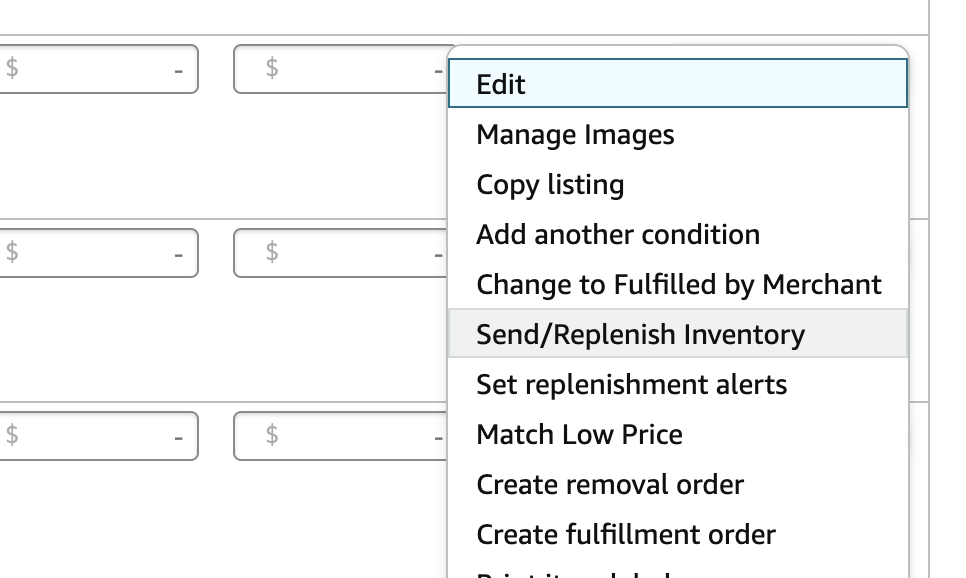The image size is (966, 578).
Task: Open Manage Images
Action: [x=575, y=134]
